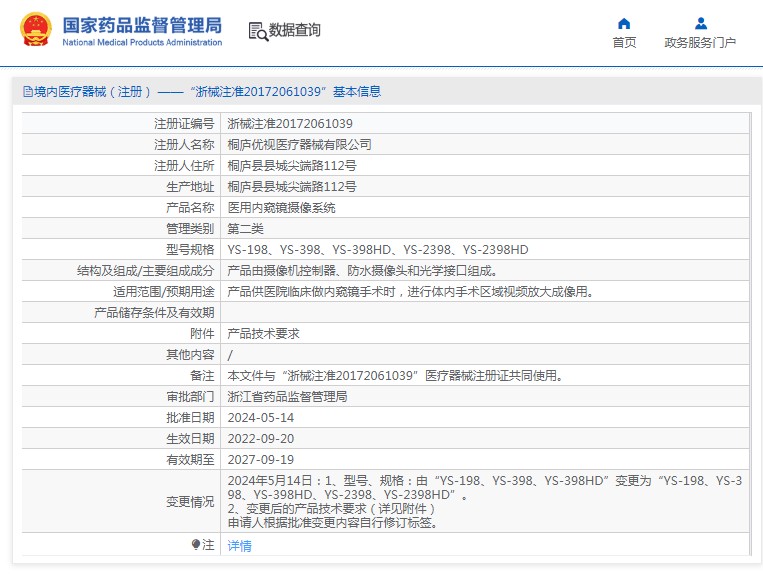Open the 政务服务门户 link
Screen dimensions: 763x574
700,43
